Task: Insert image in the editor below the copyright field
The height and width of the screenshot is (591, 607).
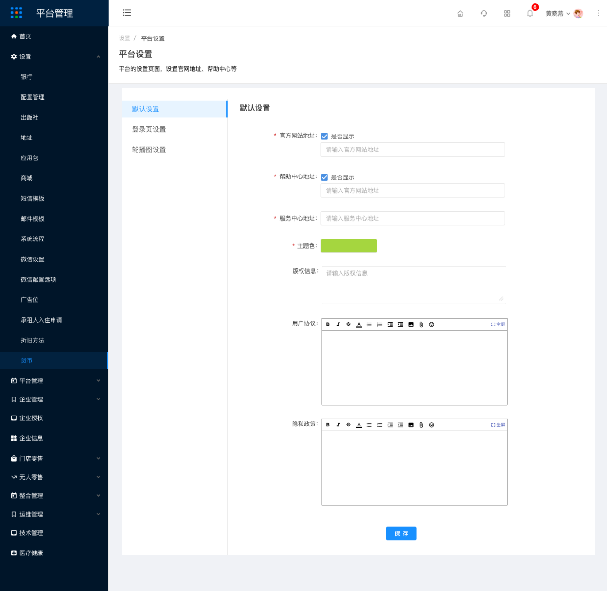Action: pos(411,324)
